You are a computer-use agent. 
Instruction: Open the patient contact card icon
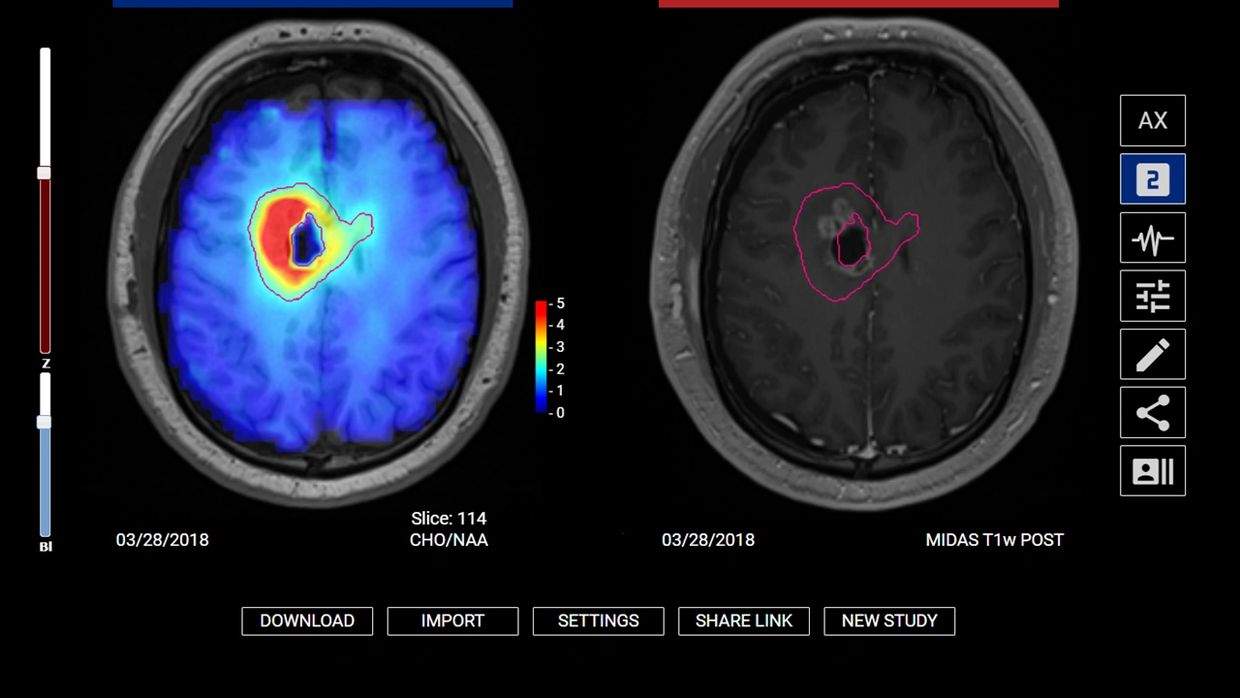click(1152, 471)
